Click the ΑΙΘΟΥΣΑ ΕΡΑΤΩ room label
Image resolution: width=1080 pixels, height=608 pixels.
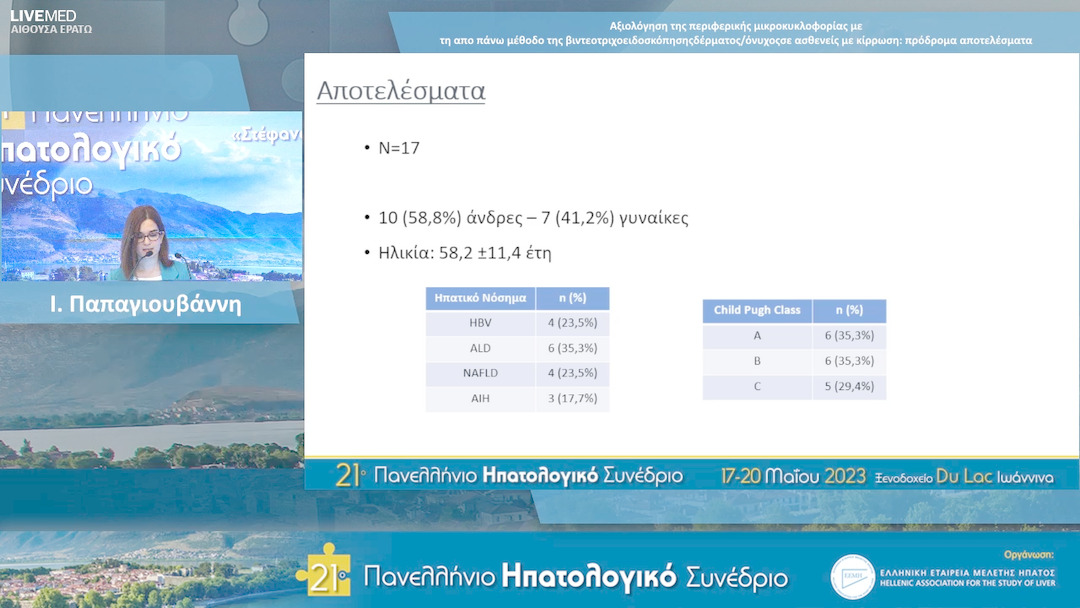click(51, 29)
